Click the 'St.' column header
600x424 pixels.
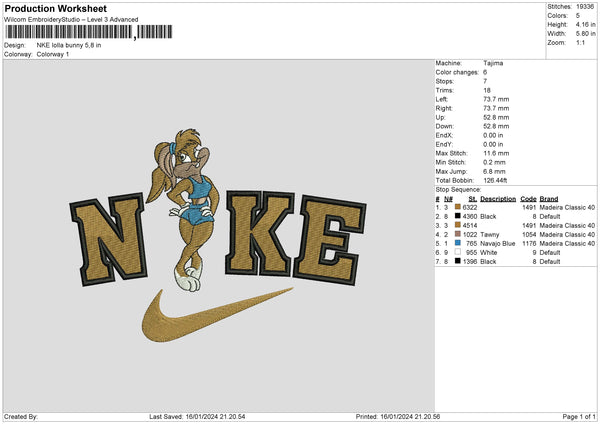tap(473, 199)
